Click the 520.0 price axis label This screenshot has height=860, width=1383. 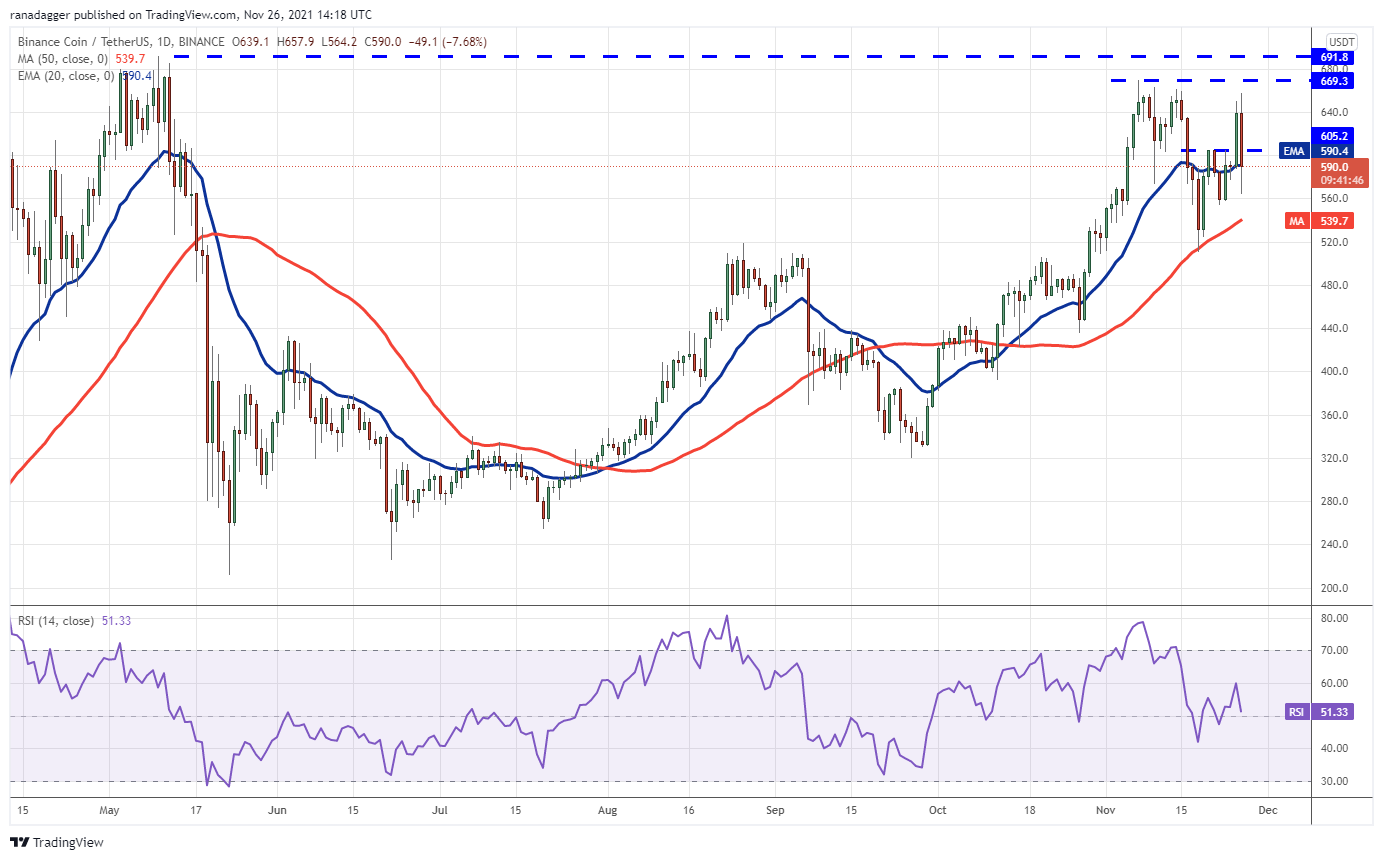coord(1334,242)
